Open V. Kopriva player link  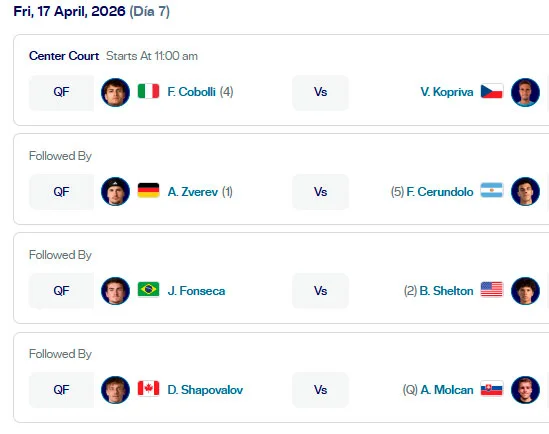point(447,92)
